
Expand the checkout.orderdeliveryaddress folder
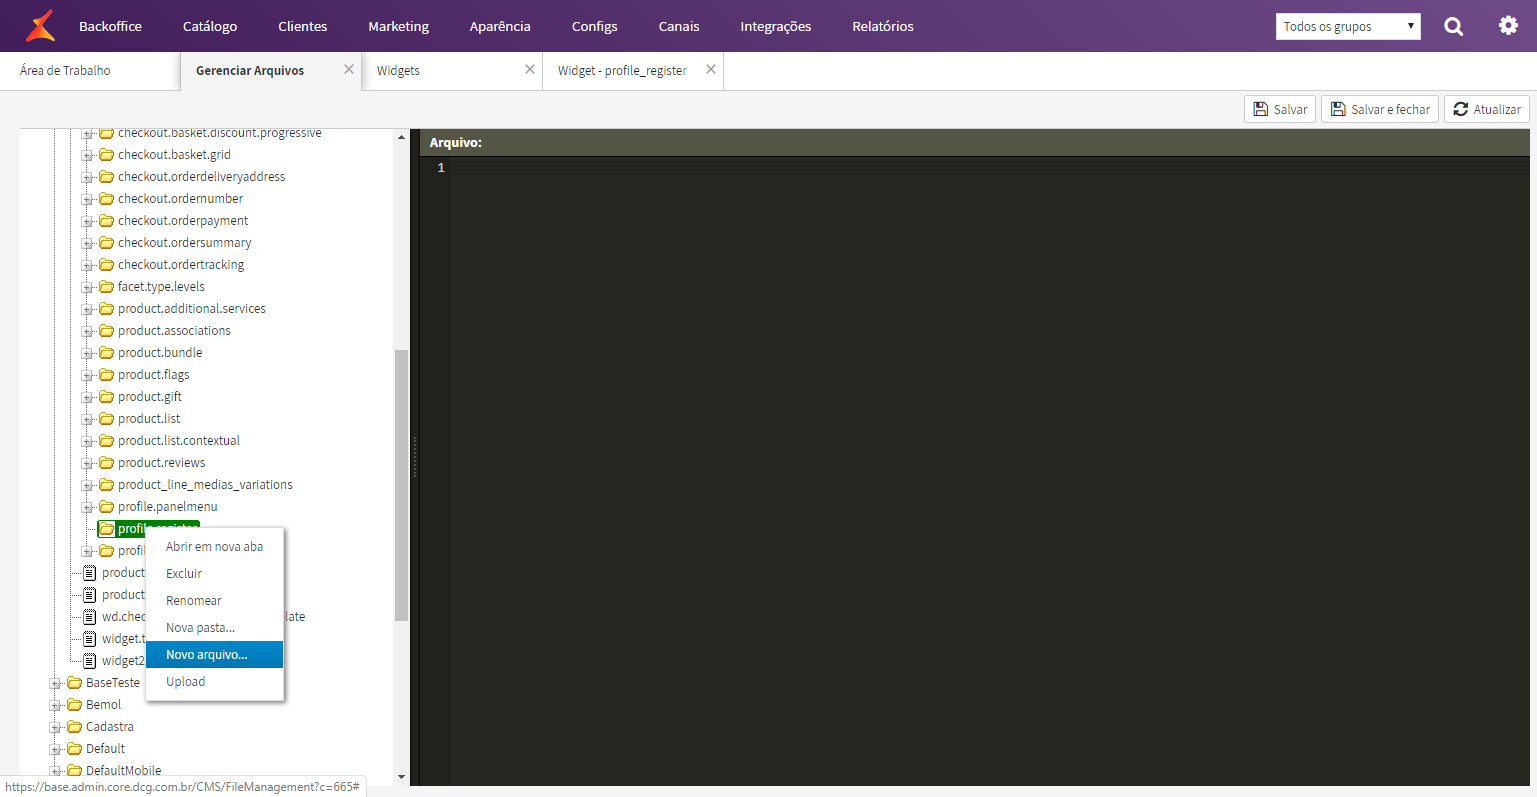[x=87, y=177]
